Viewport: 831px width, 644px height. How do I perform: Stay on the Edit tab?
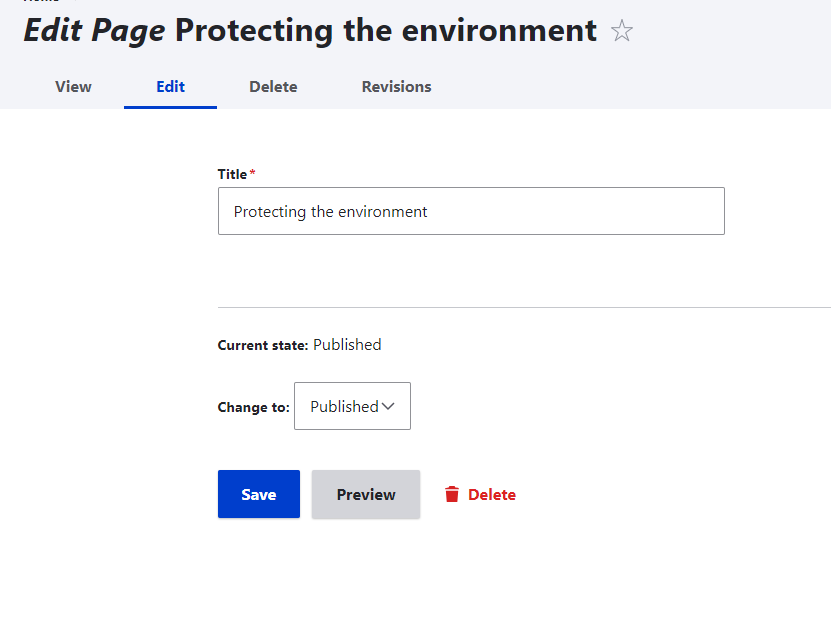(x=170, y=87)
